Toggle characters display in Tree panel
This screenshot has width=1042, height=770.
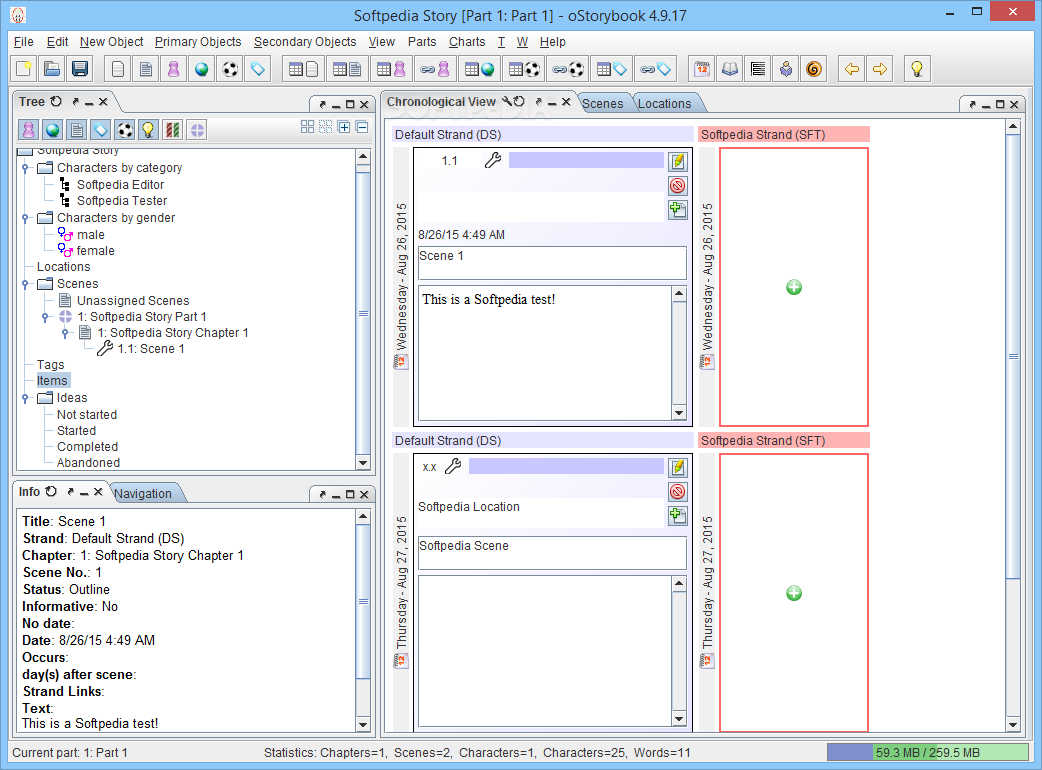[29, 130]
